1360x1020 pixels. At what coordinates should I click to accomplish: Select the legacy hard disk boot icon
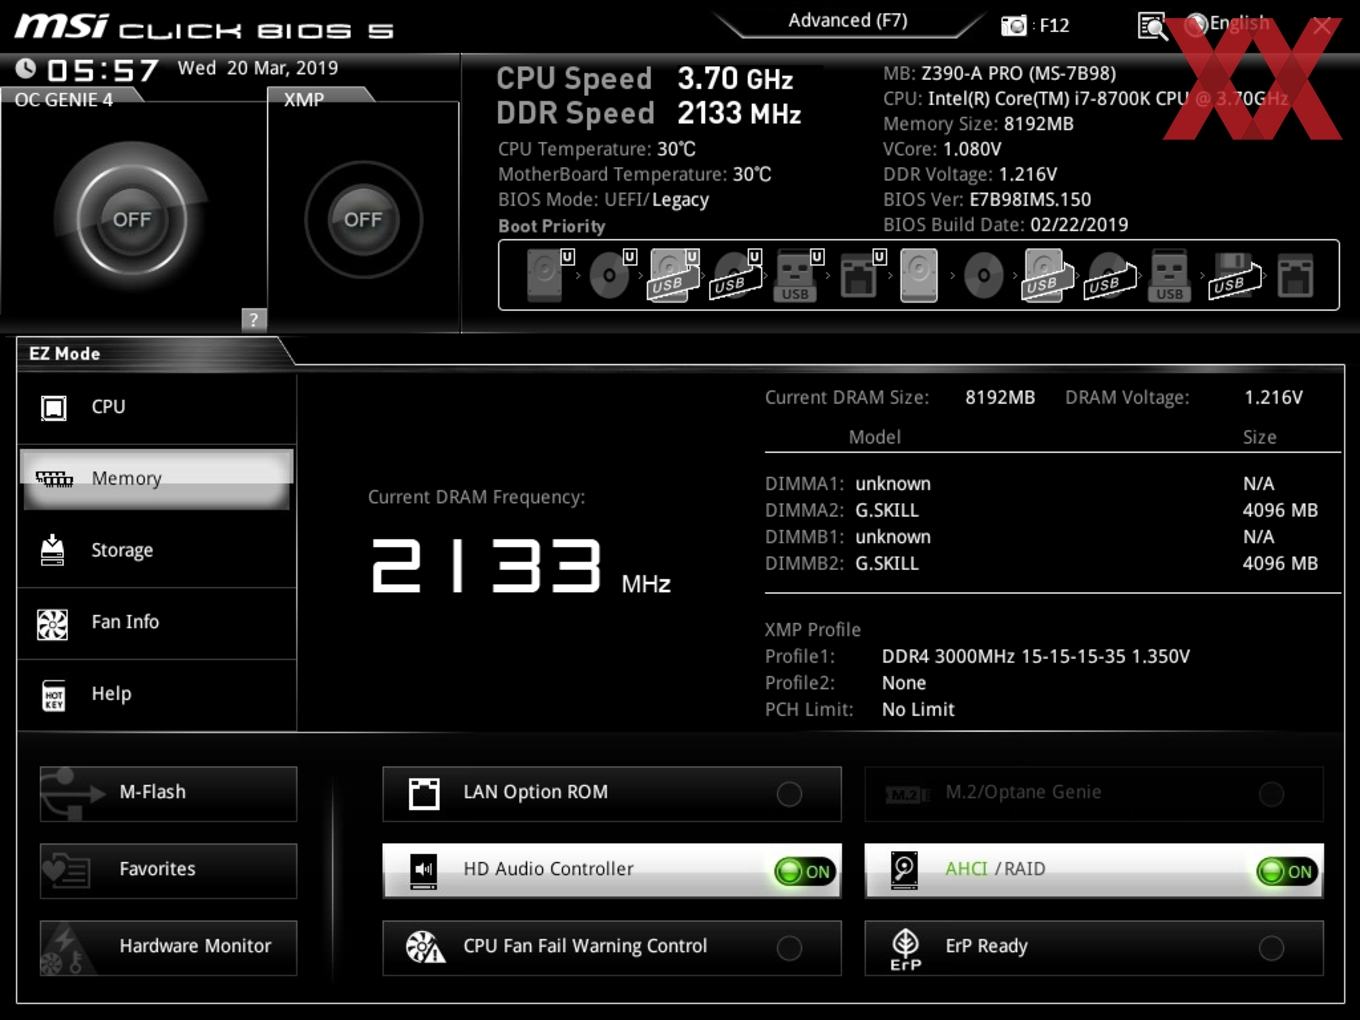point(919,275)
